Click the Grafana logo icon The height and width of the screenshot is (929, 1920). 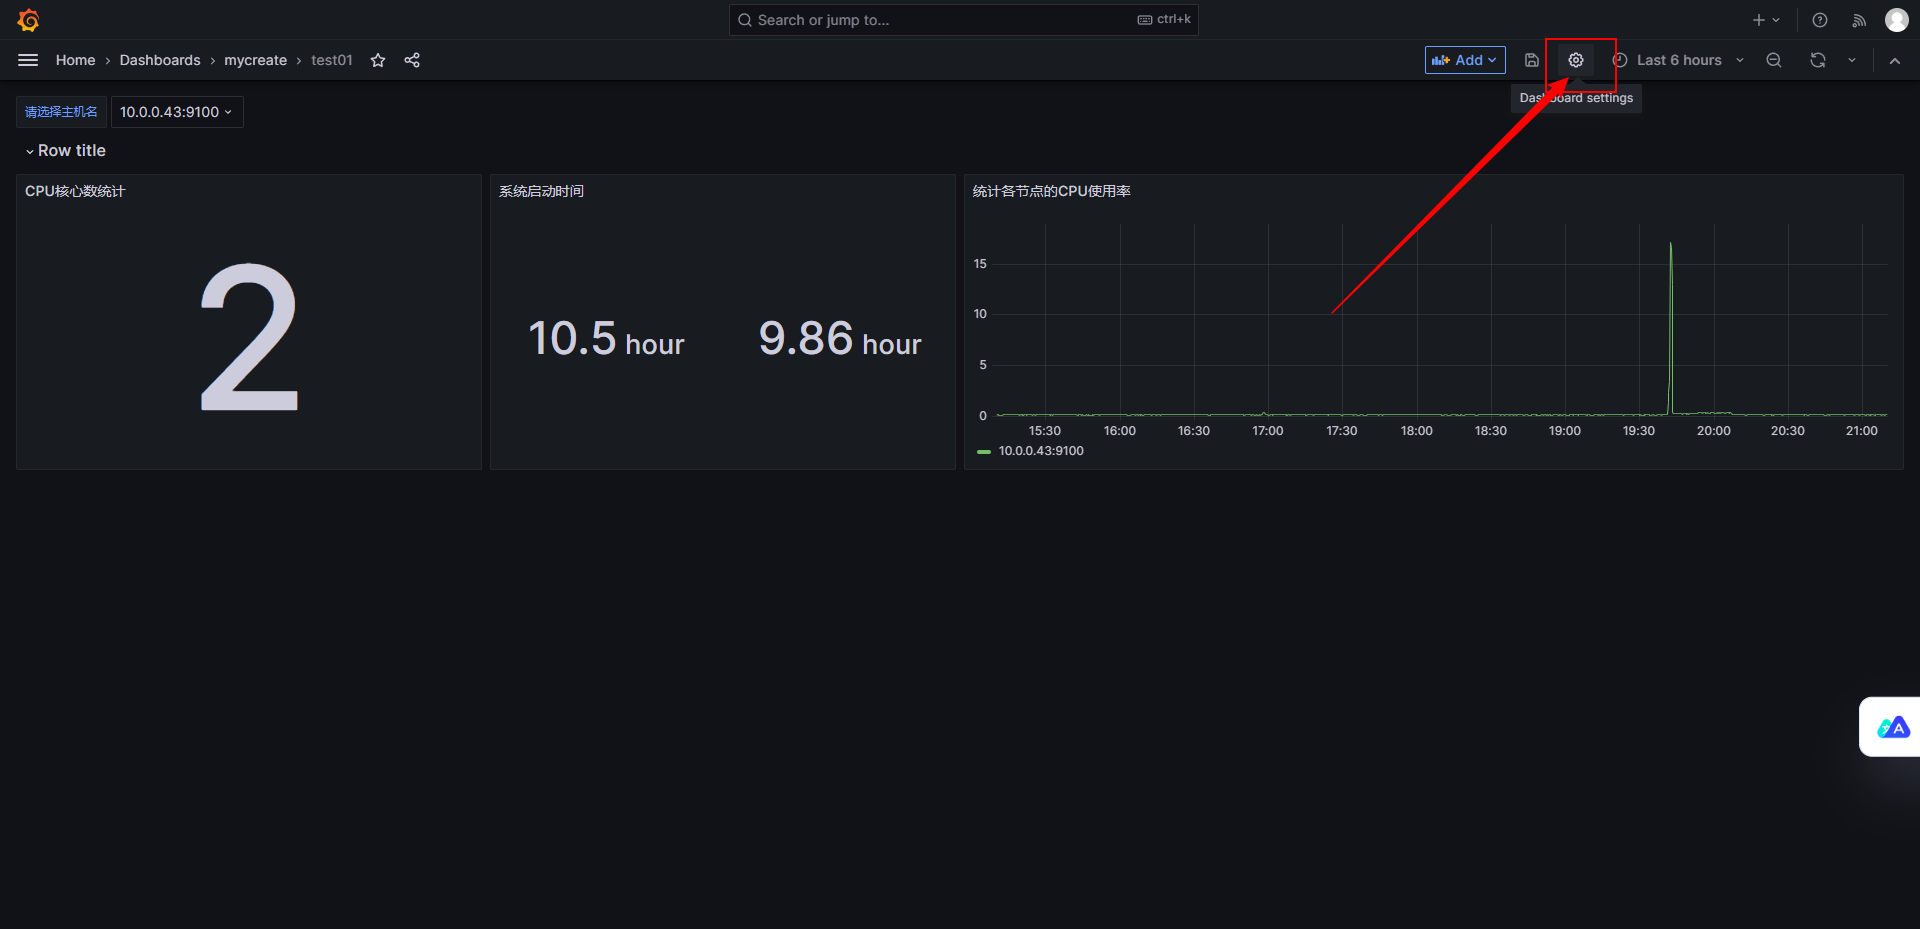(28, 20)
